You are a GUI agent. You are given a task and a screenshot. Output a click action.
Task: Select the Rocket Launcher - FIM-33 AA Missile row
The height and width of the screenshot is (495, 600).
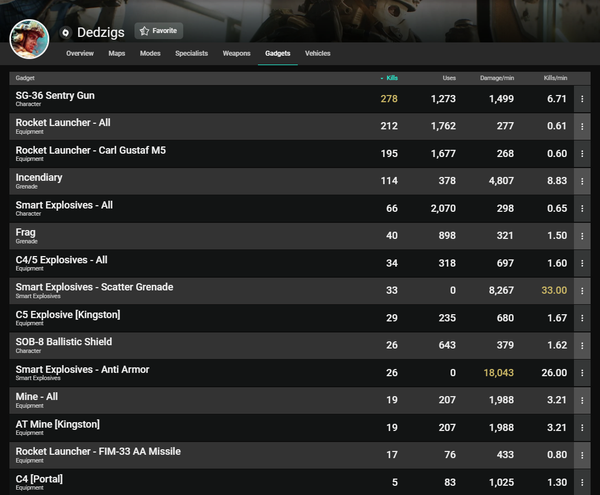pos(98,455)
